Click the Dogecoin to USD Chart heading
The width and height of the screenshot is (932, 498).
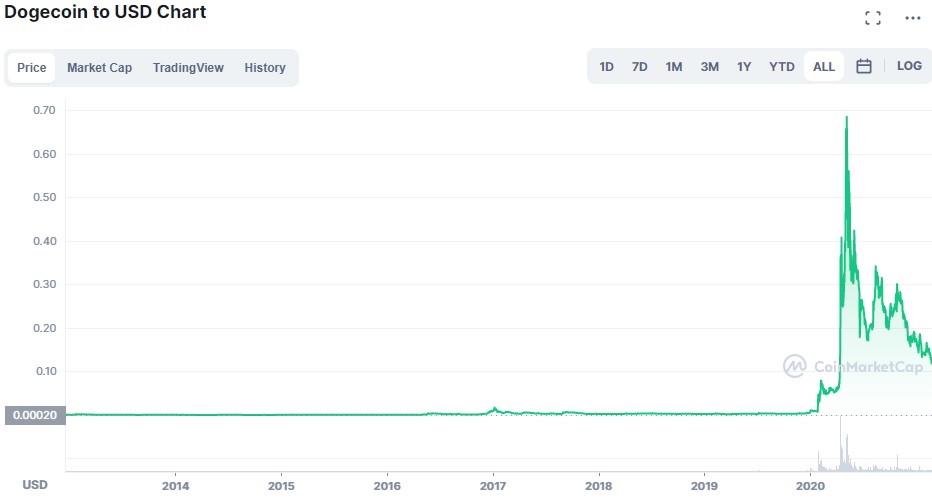pyautogui.click(x=105, y=12)
